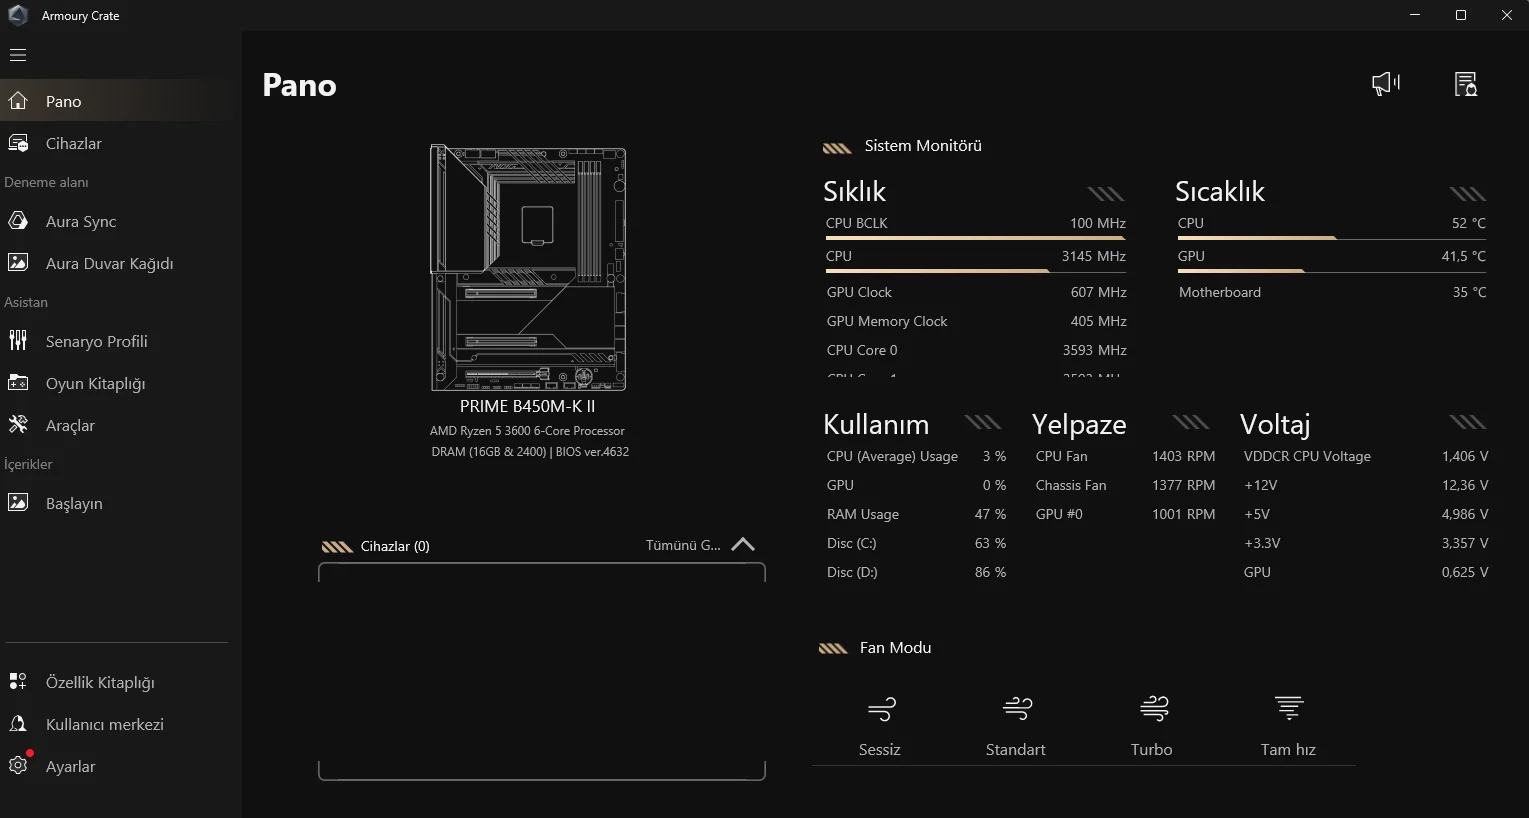Click the Başlayın icon
This screenshot has width=1529, height=818.
(x=18, y=503)
